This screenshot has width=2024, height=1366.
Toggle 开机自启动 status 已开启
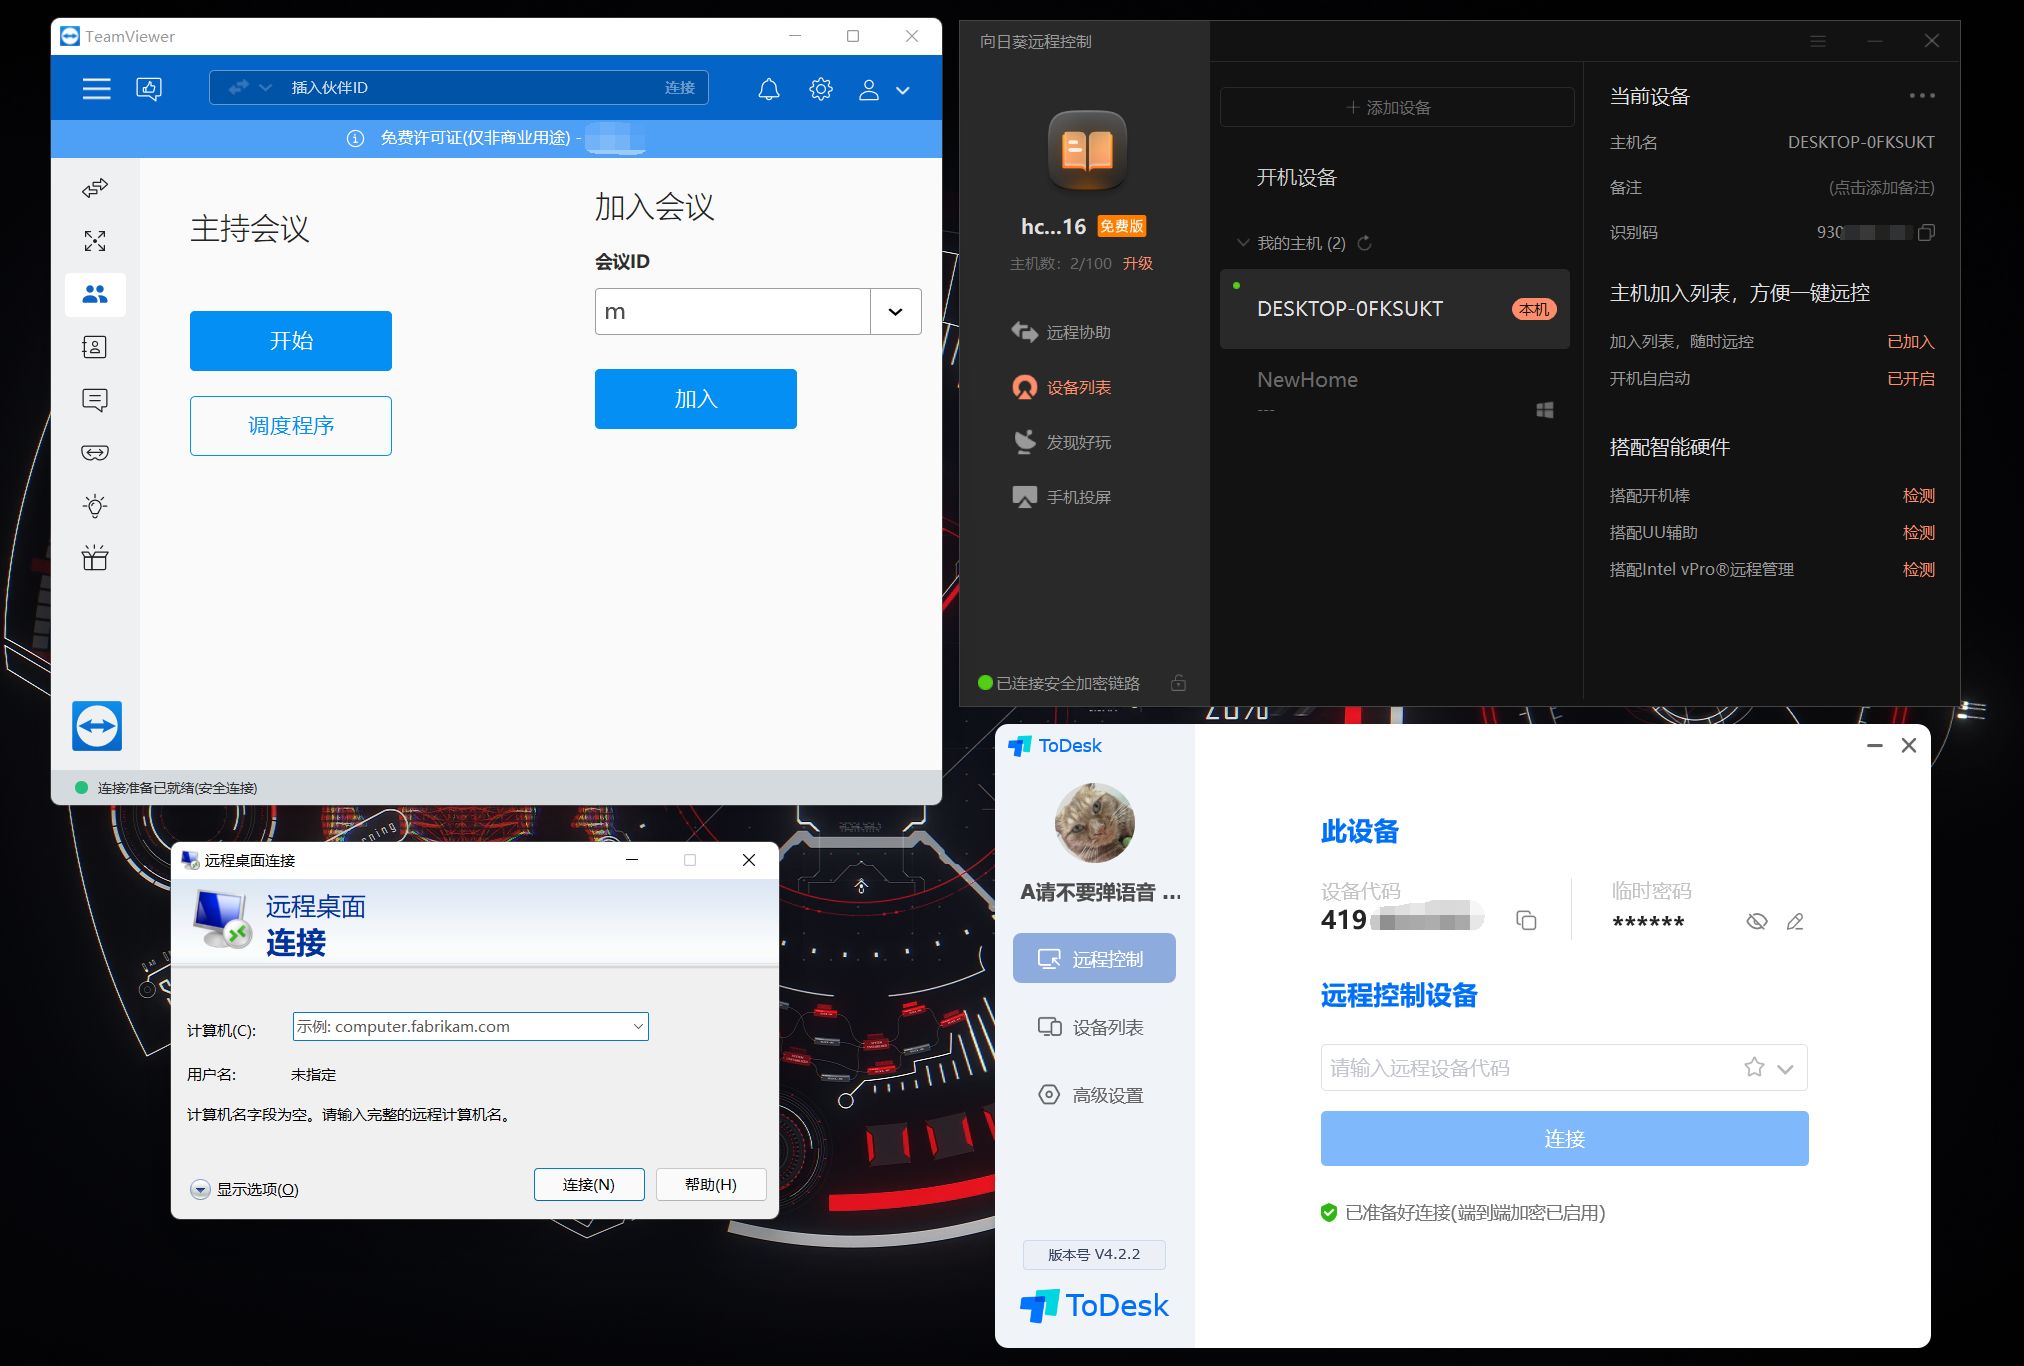click(x=1910, y=378)
